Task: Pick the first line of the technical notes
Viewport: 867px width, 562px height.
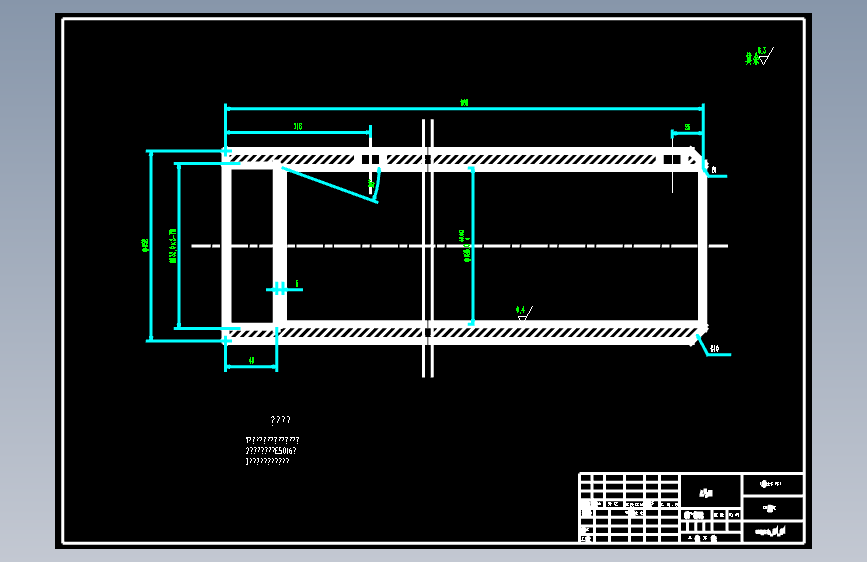Action: coord(273,440)
